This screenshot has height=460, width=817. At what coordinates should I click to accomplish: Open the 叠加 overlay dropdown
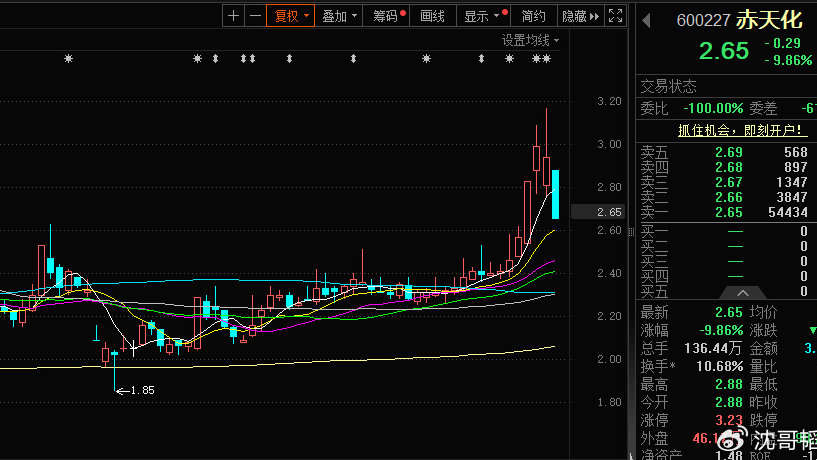[x=339, y=16]
